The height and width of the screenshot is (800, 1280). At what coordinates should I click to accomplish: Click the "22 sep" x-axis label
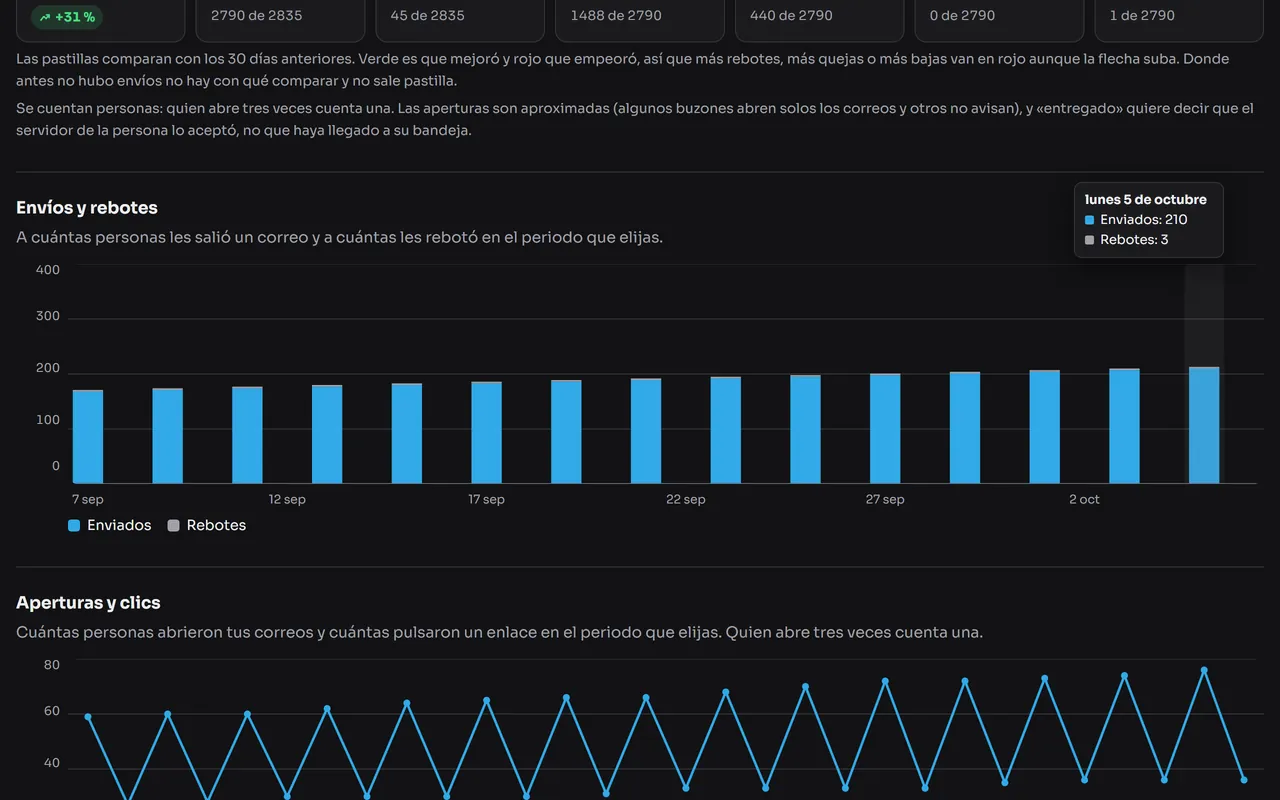[x=686, y=499]
